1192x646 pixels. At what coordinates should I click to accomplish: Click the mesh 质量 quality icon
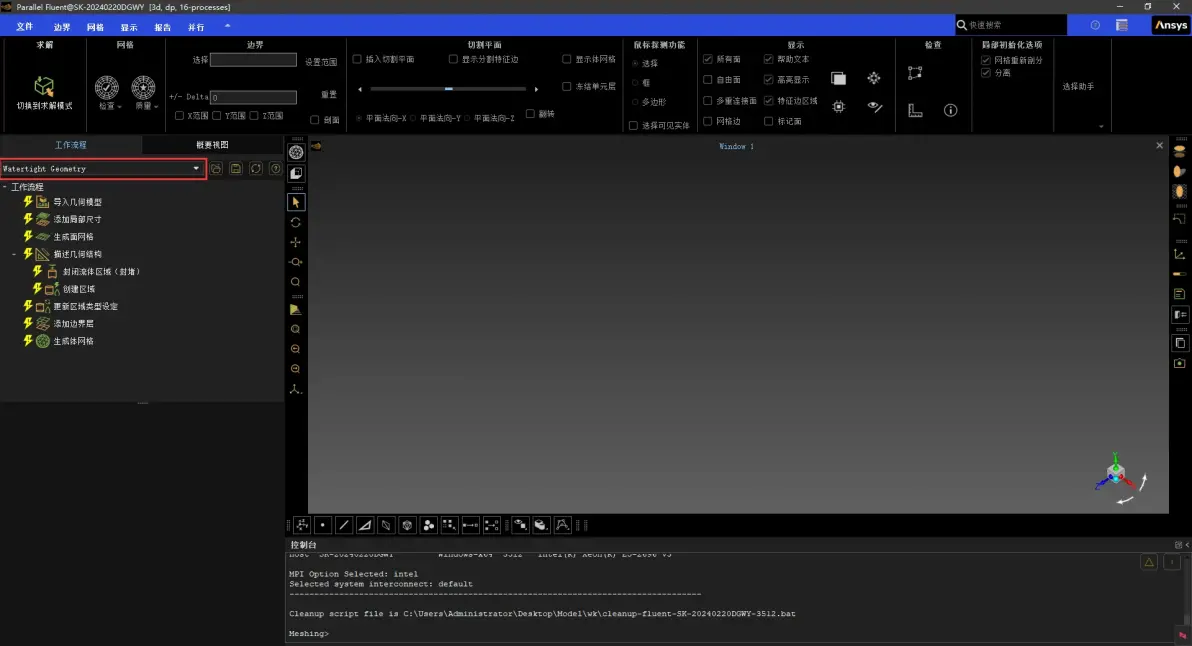pyautogui.click(x=143, y=87)
